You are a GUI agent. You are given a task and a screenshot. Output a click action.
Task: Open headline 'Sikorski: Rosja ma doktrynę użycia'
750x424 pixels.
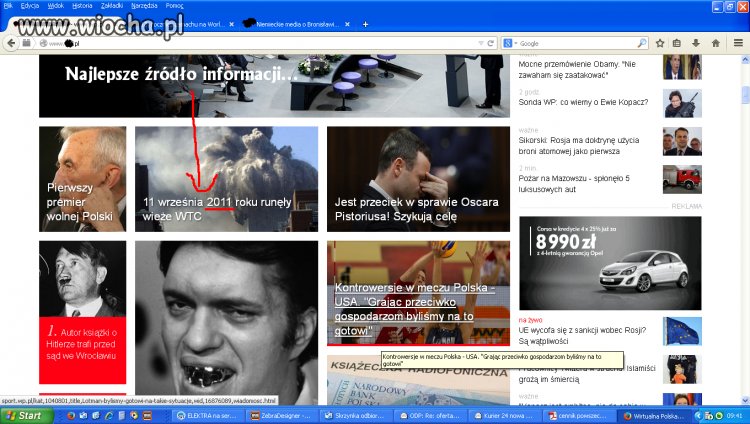coord(579,145)
